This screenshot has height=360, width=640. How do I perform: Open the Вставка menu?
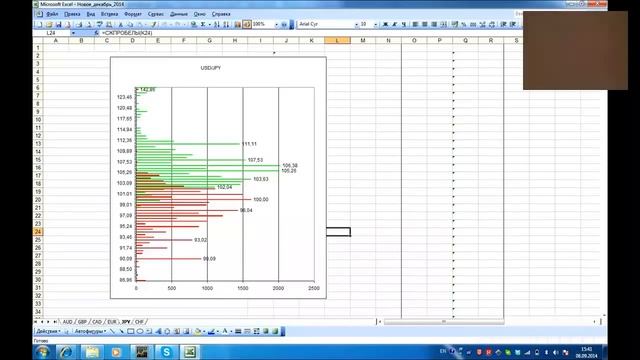click(109, 14)
